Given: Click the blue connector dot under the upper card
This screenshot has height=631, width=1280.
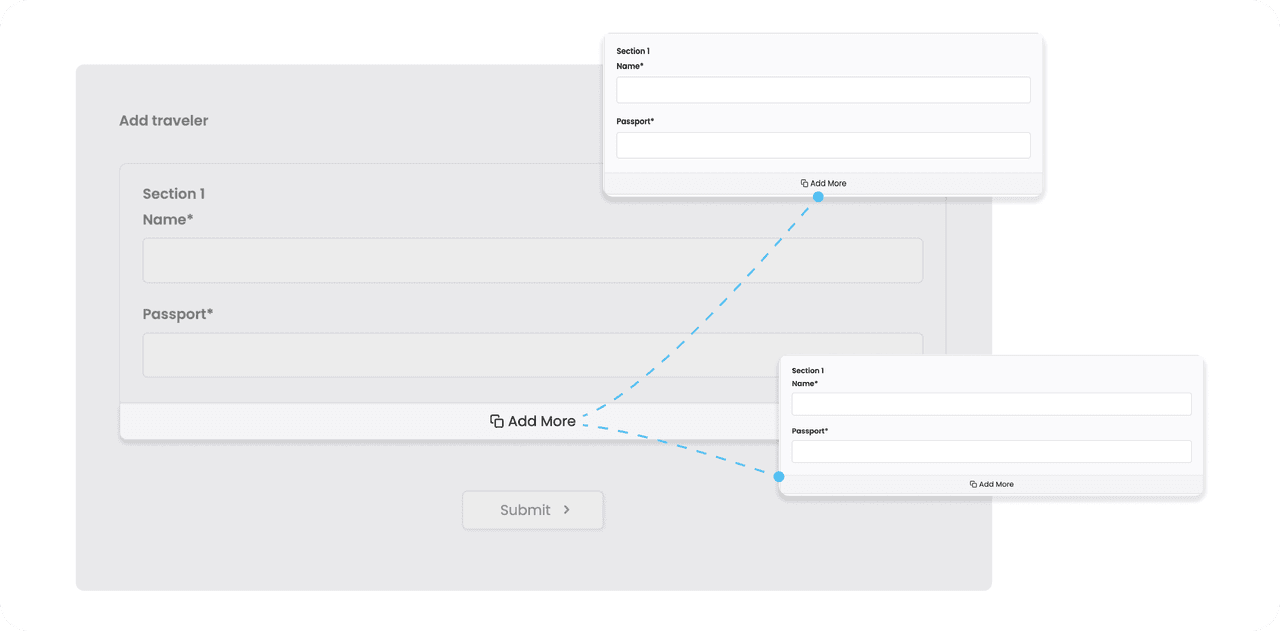Looking at the screenshot, I should tap(818, 197).
